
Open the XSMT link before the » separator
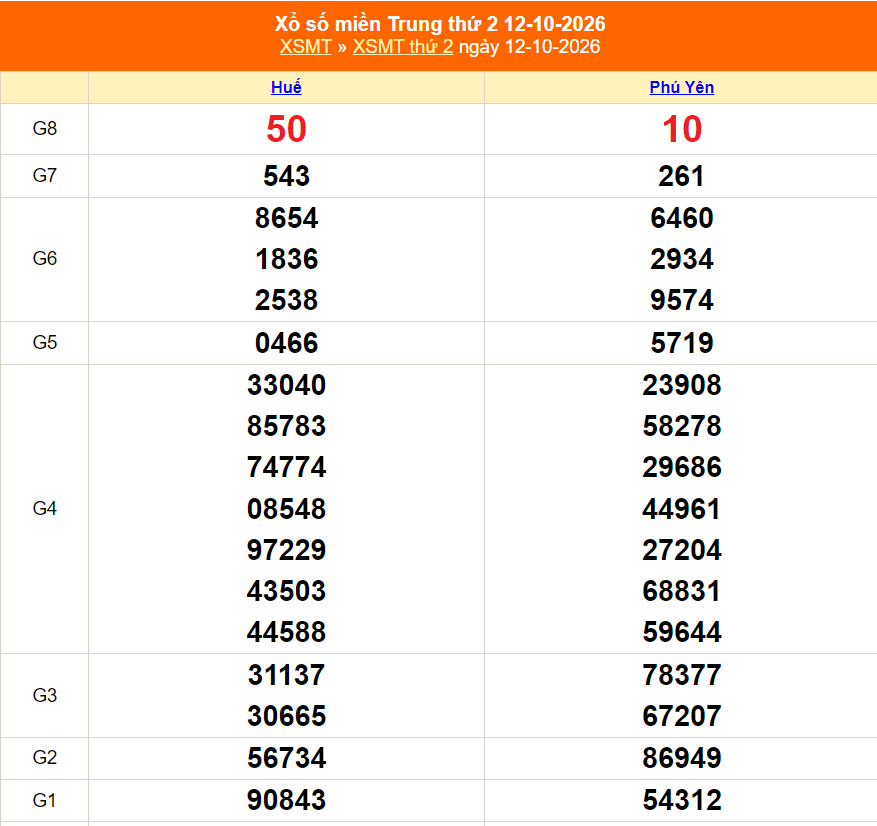pyautogui.click(x=305, y=46)
